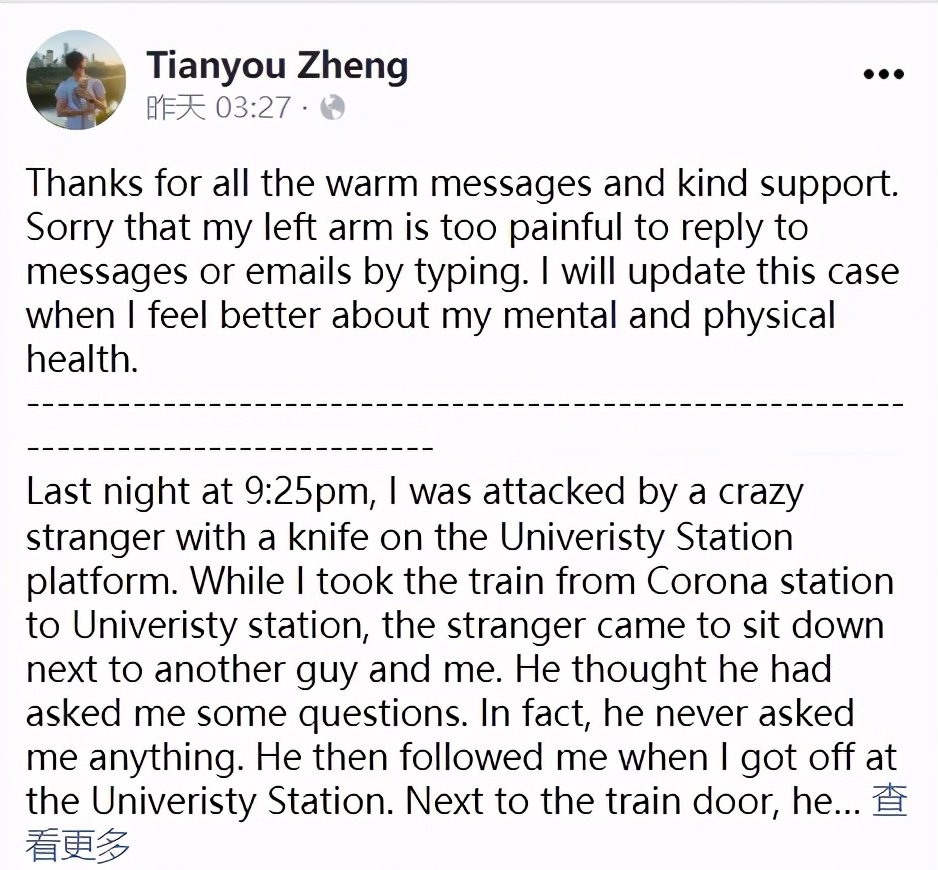Screen dimensions: 938x870
Task: Click the first dashed separator line
Action: 465,404
